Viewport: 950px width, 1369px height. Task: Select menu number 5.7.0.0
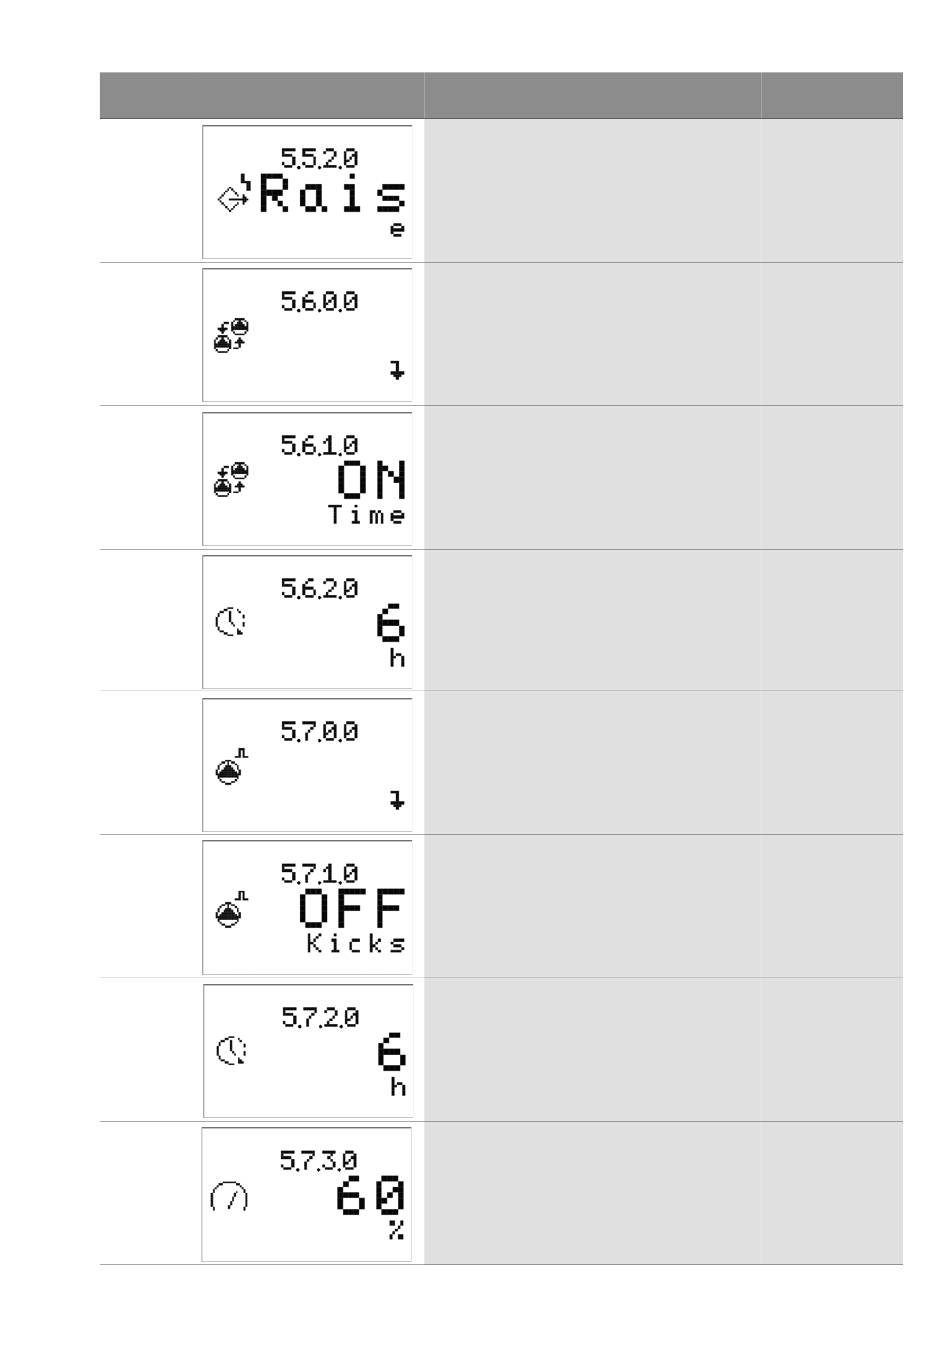(319, 731)
